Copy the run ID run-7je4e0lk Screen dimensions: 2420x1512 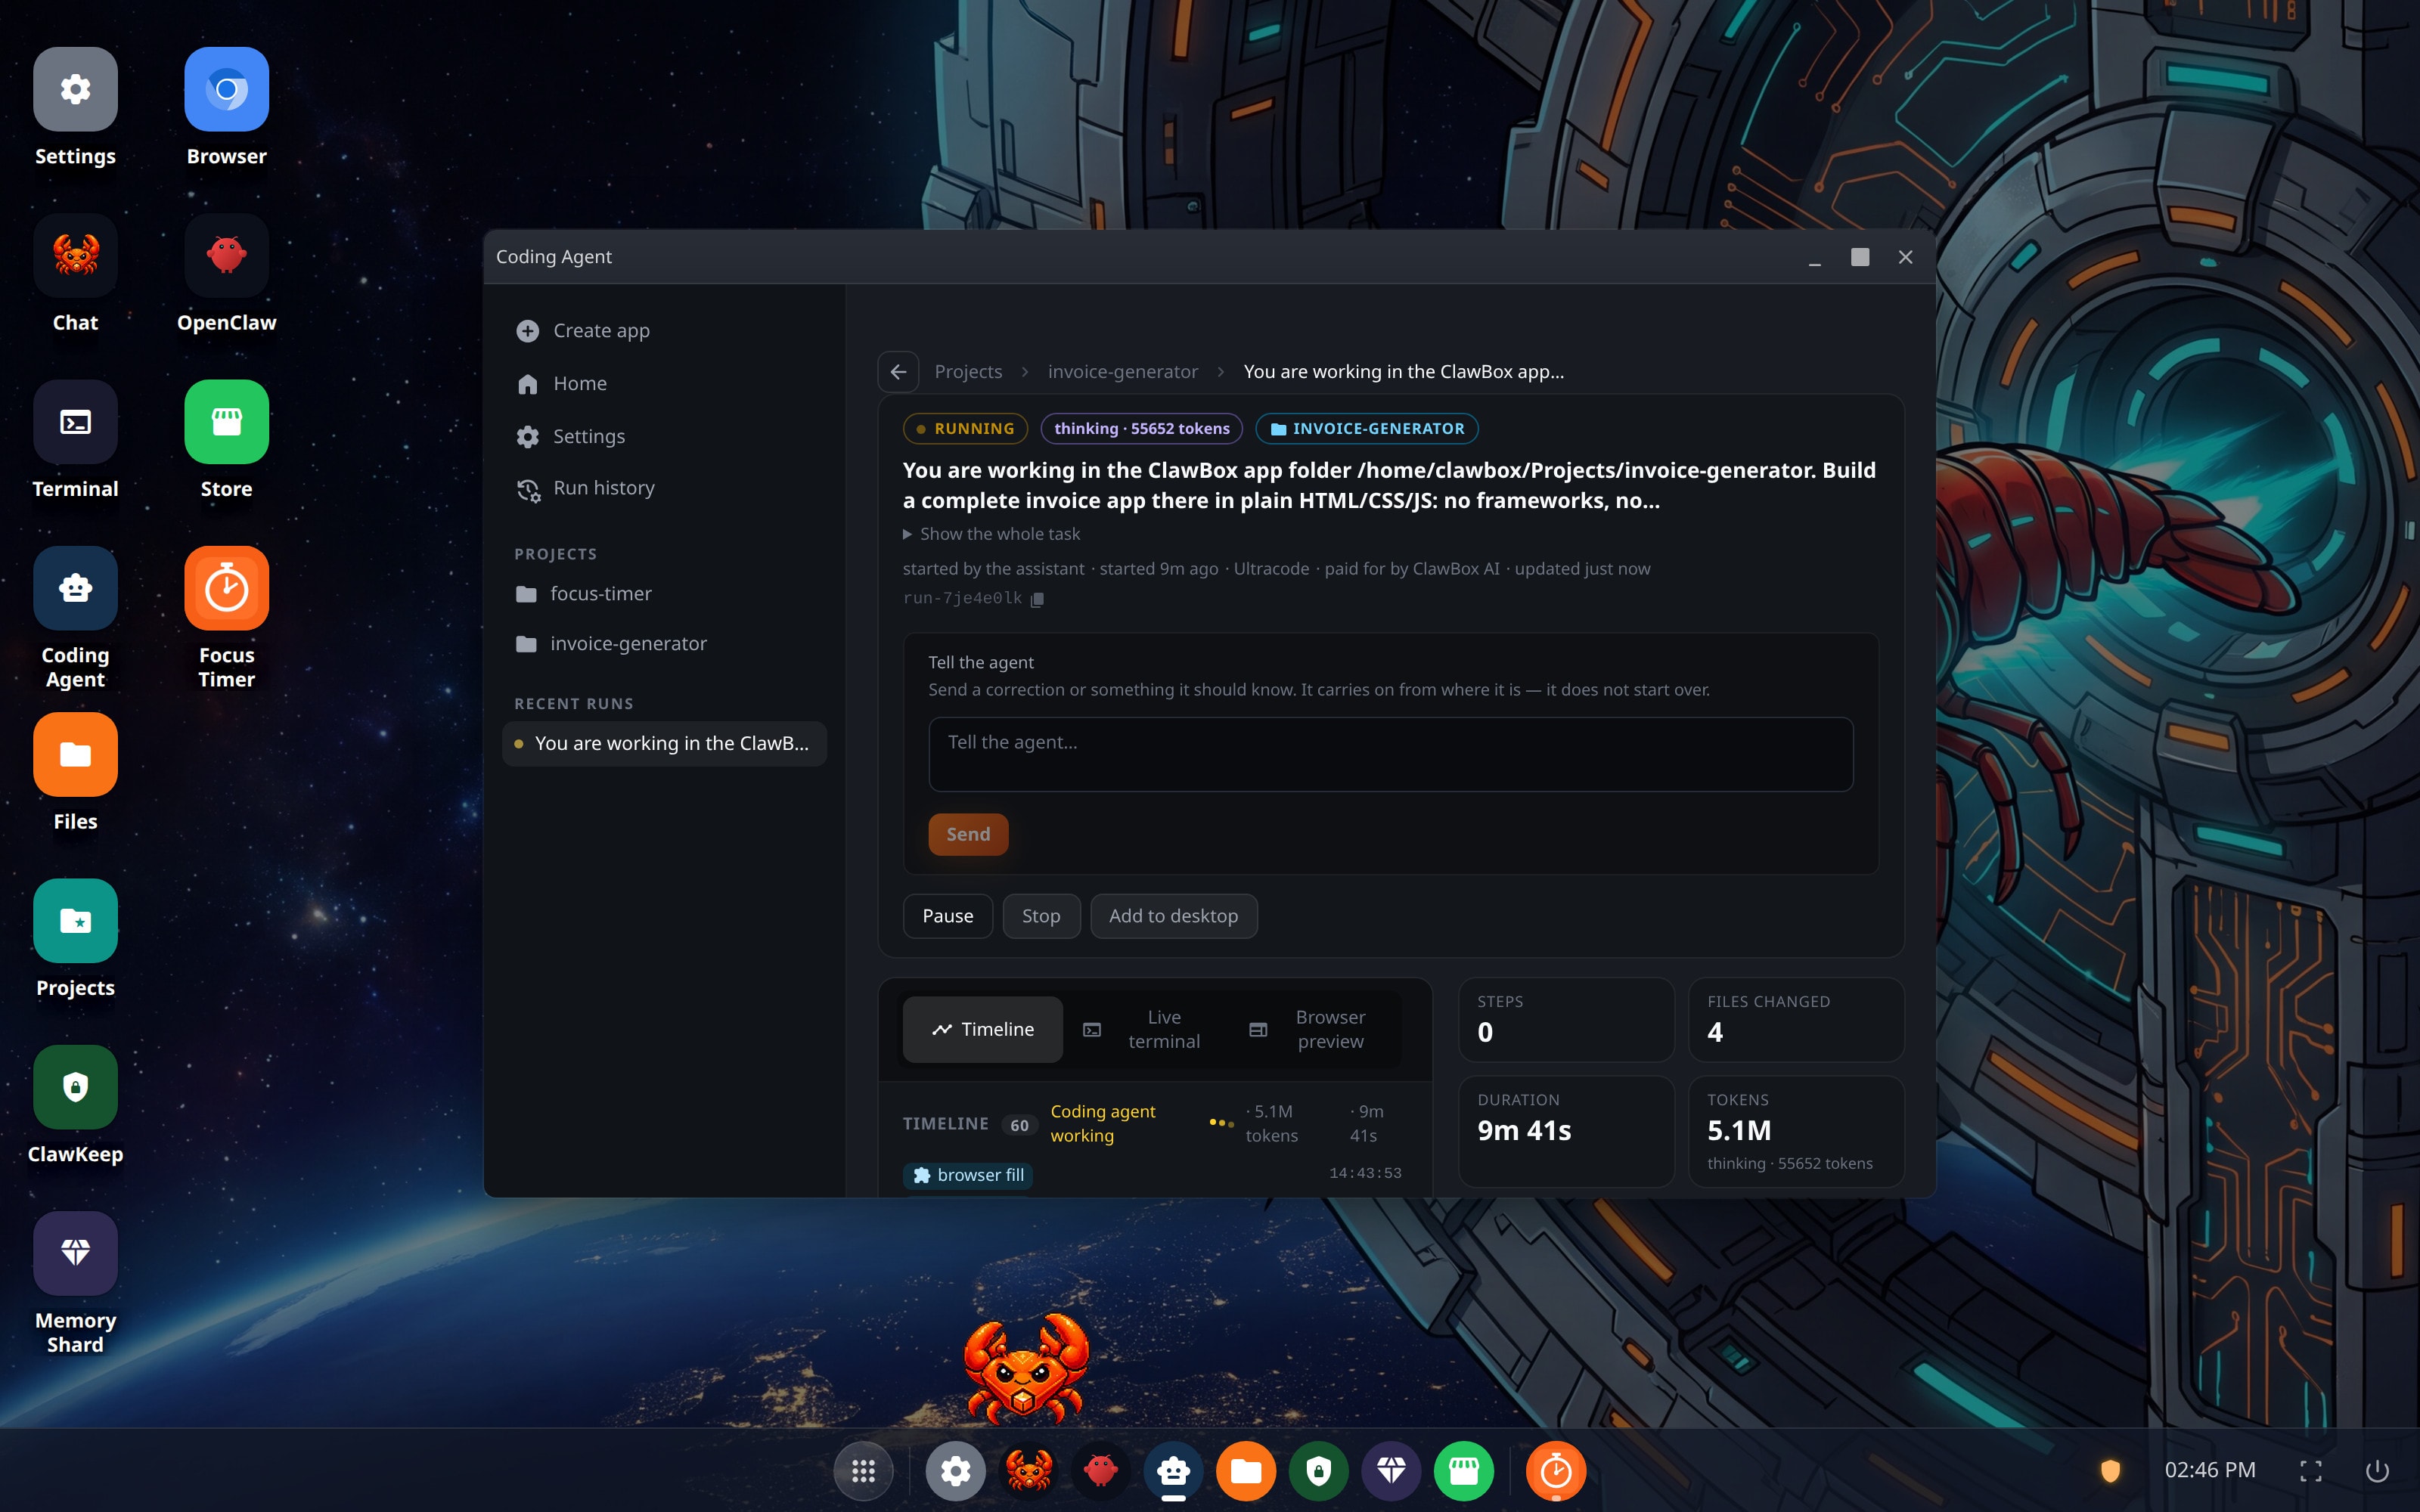1037,599
